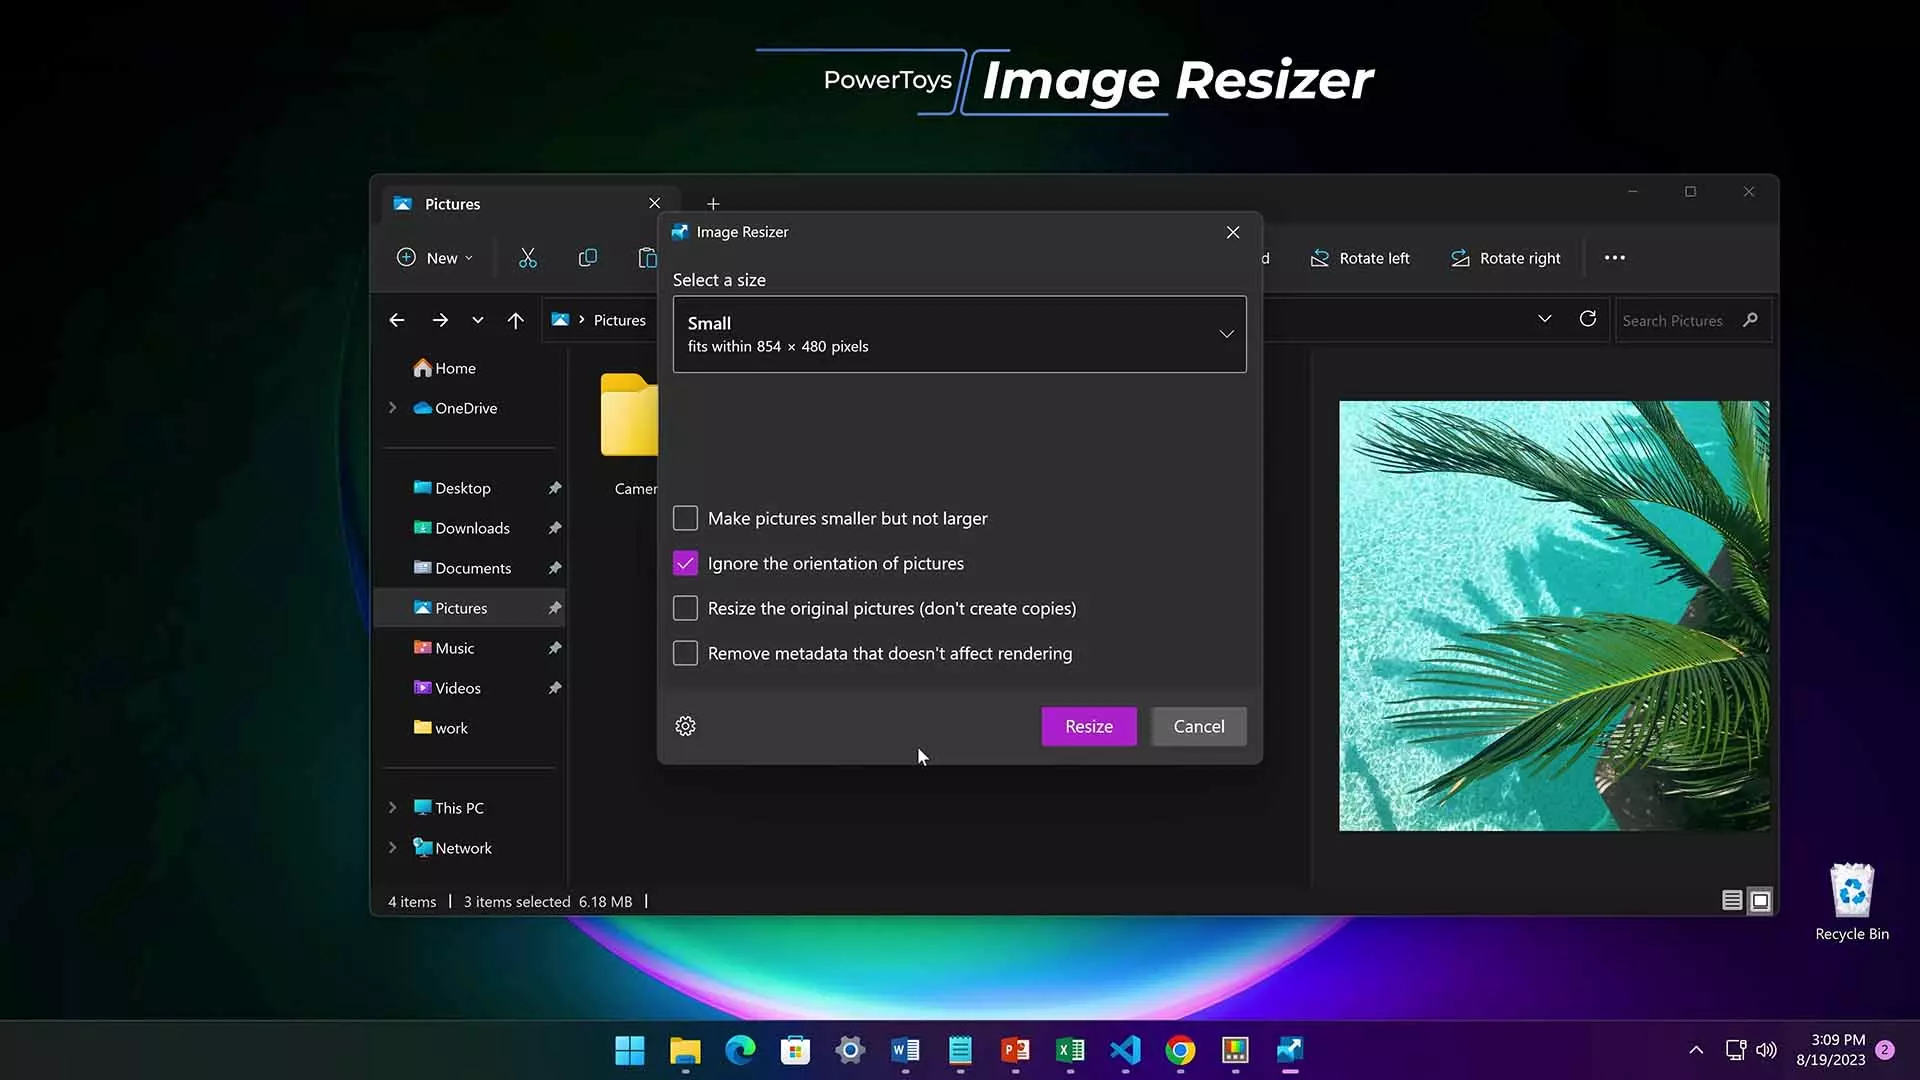Click the Search Pictures field
This screenshot has height=1080, width=1920.
point(1692,320)
